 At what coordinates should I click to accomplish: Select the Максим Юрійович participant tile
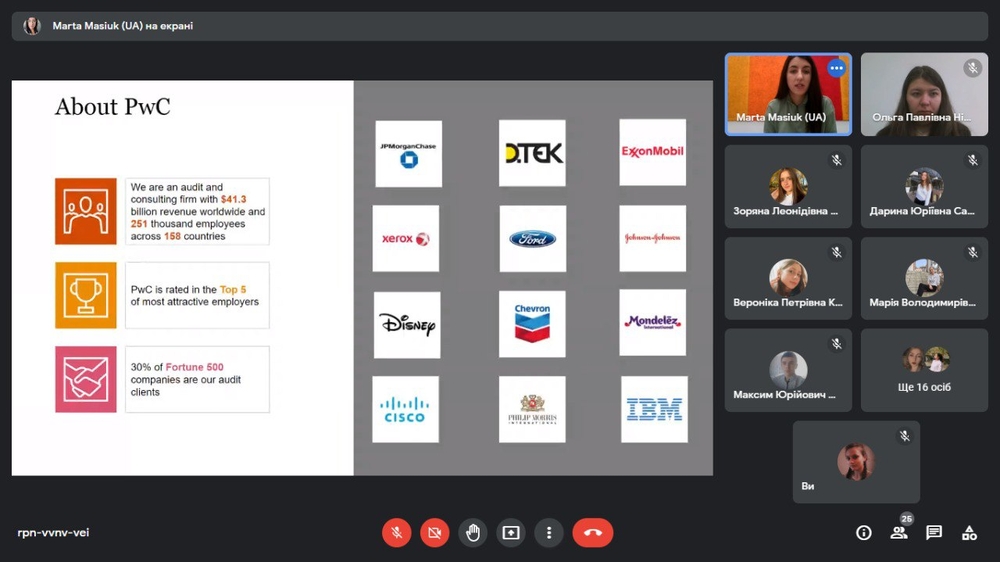pos(788,370)
